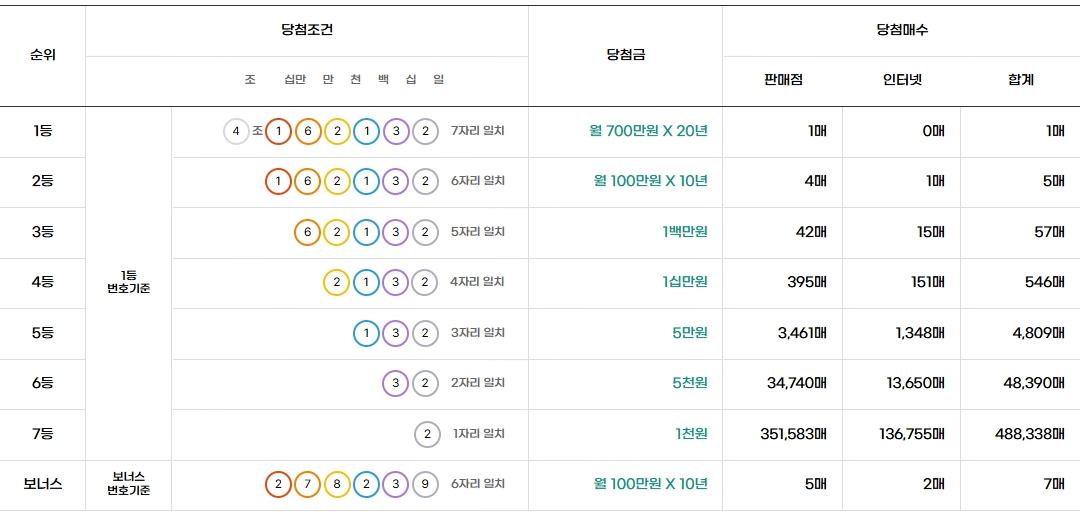Click the 5천원 prize amount
Image resolution: width=1087 pixels, height=514 pixels.
click(x=690, y=383)
